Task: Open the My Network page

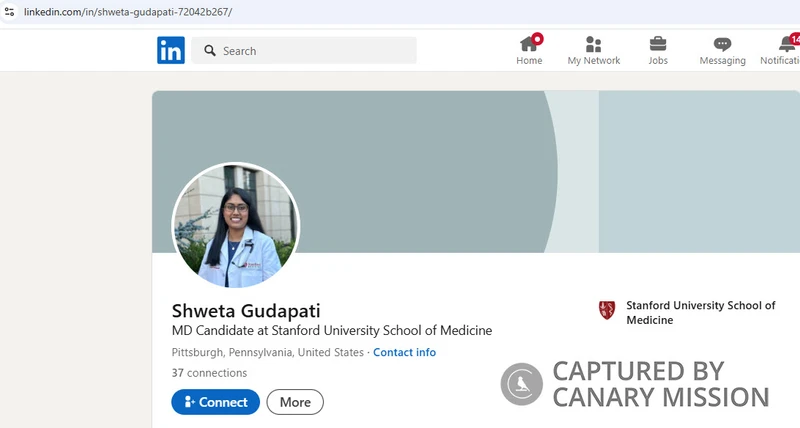Action: coord(593,50)
